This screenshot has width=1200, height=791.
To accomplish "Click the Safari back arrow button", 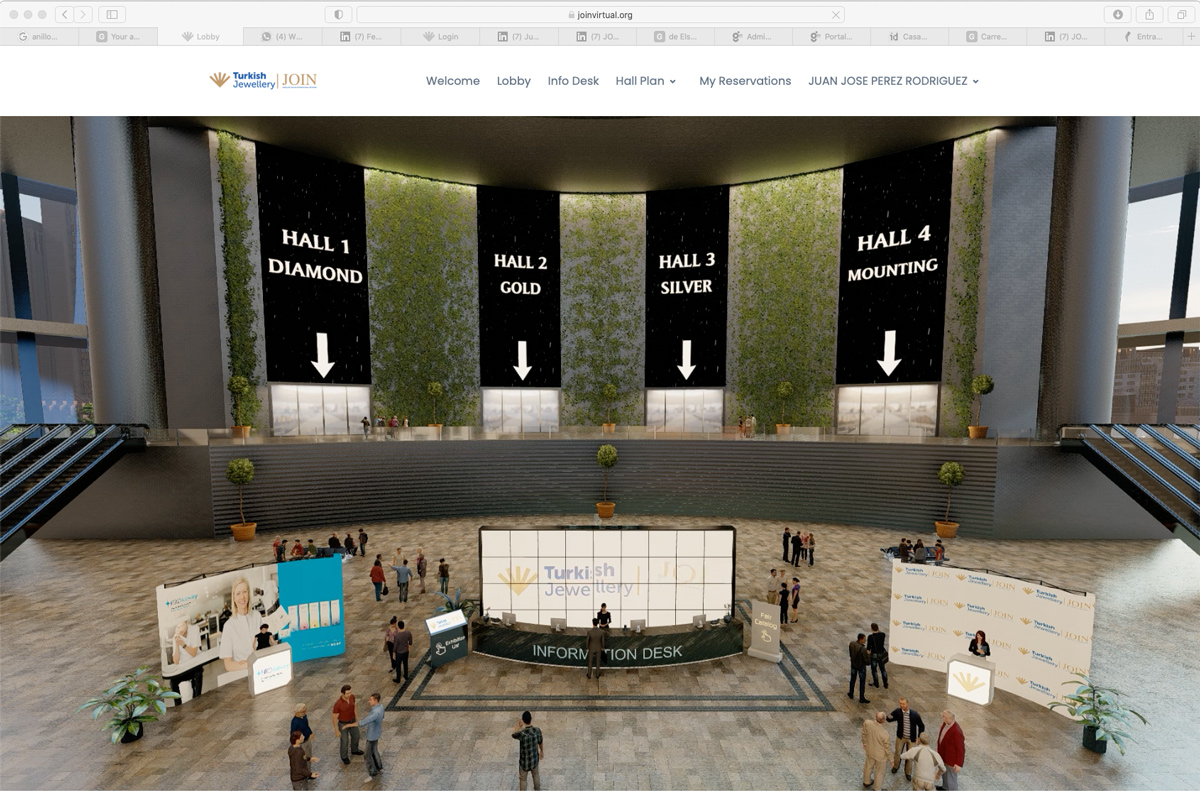I will 65,14.
